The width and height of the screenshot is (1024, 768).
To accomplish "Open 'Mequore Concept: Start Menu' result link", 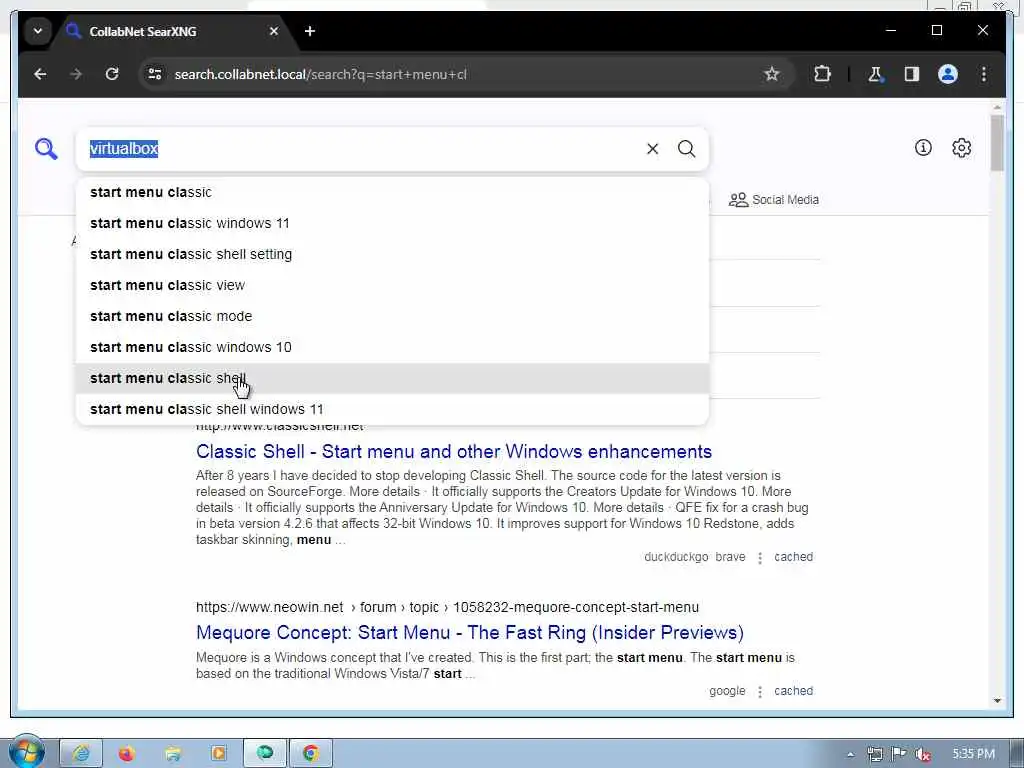I will click(x=470, y=632).
